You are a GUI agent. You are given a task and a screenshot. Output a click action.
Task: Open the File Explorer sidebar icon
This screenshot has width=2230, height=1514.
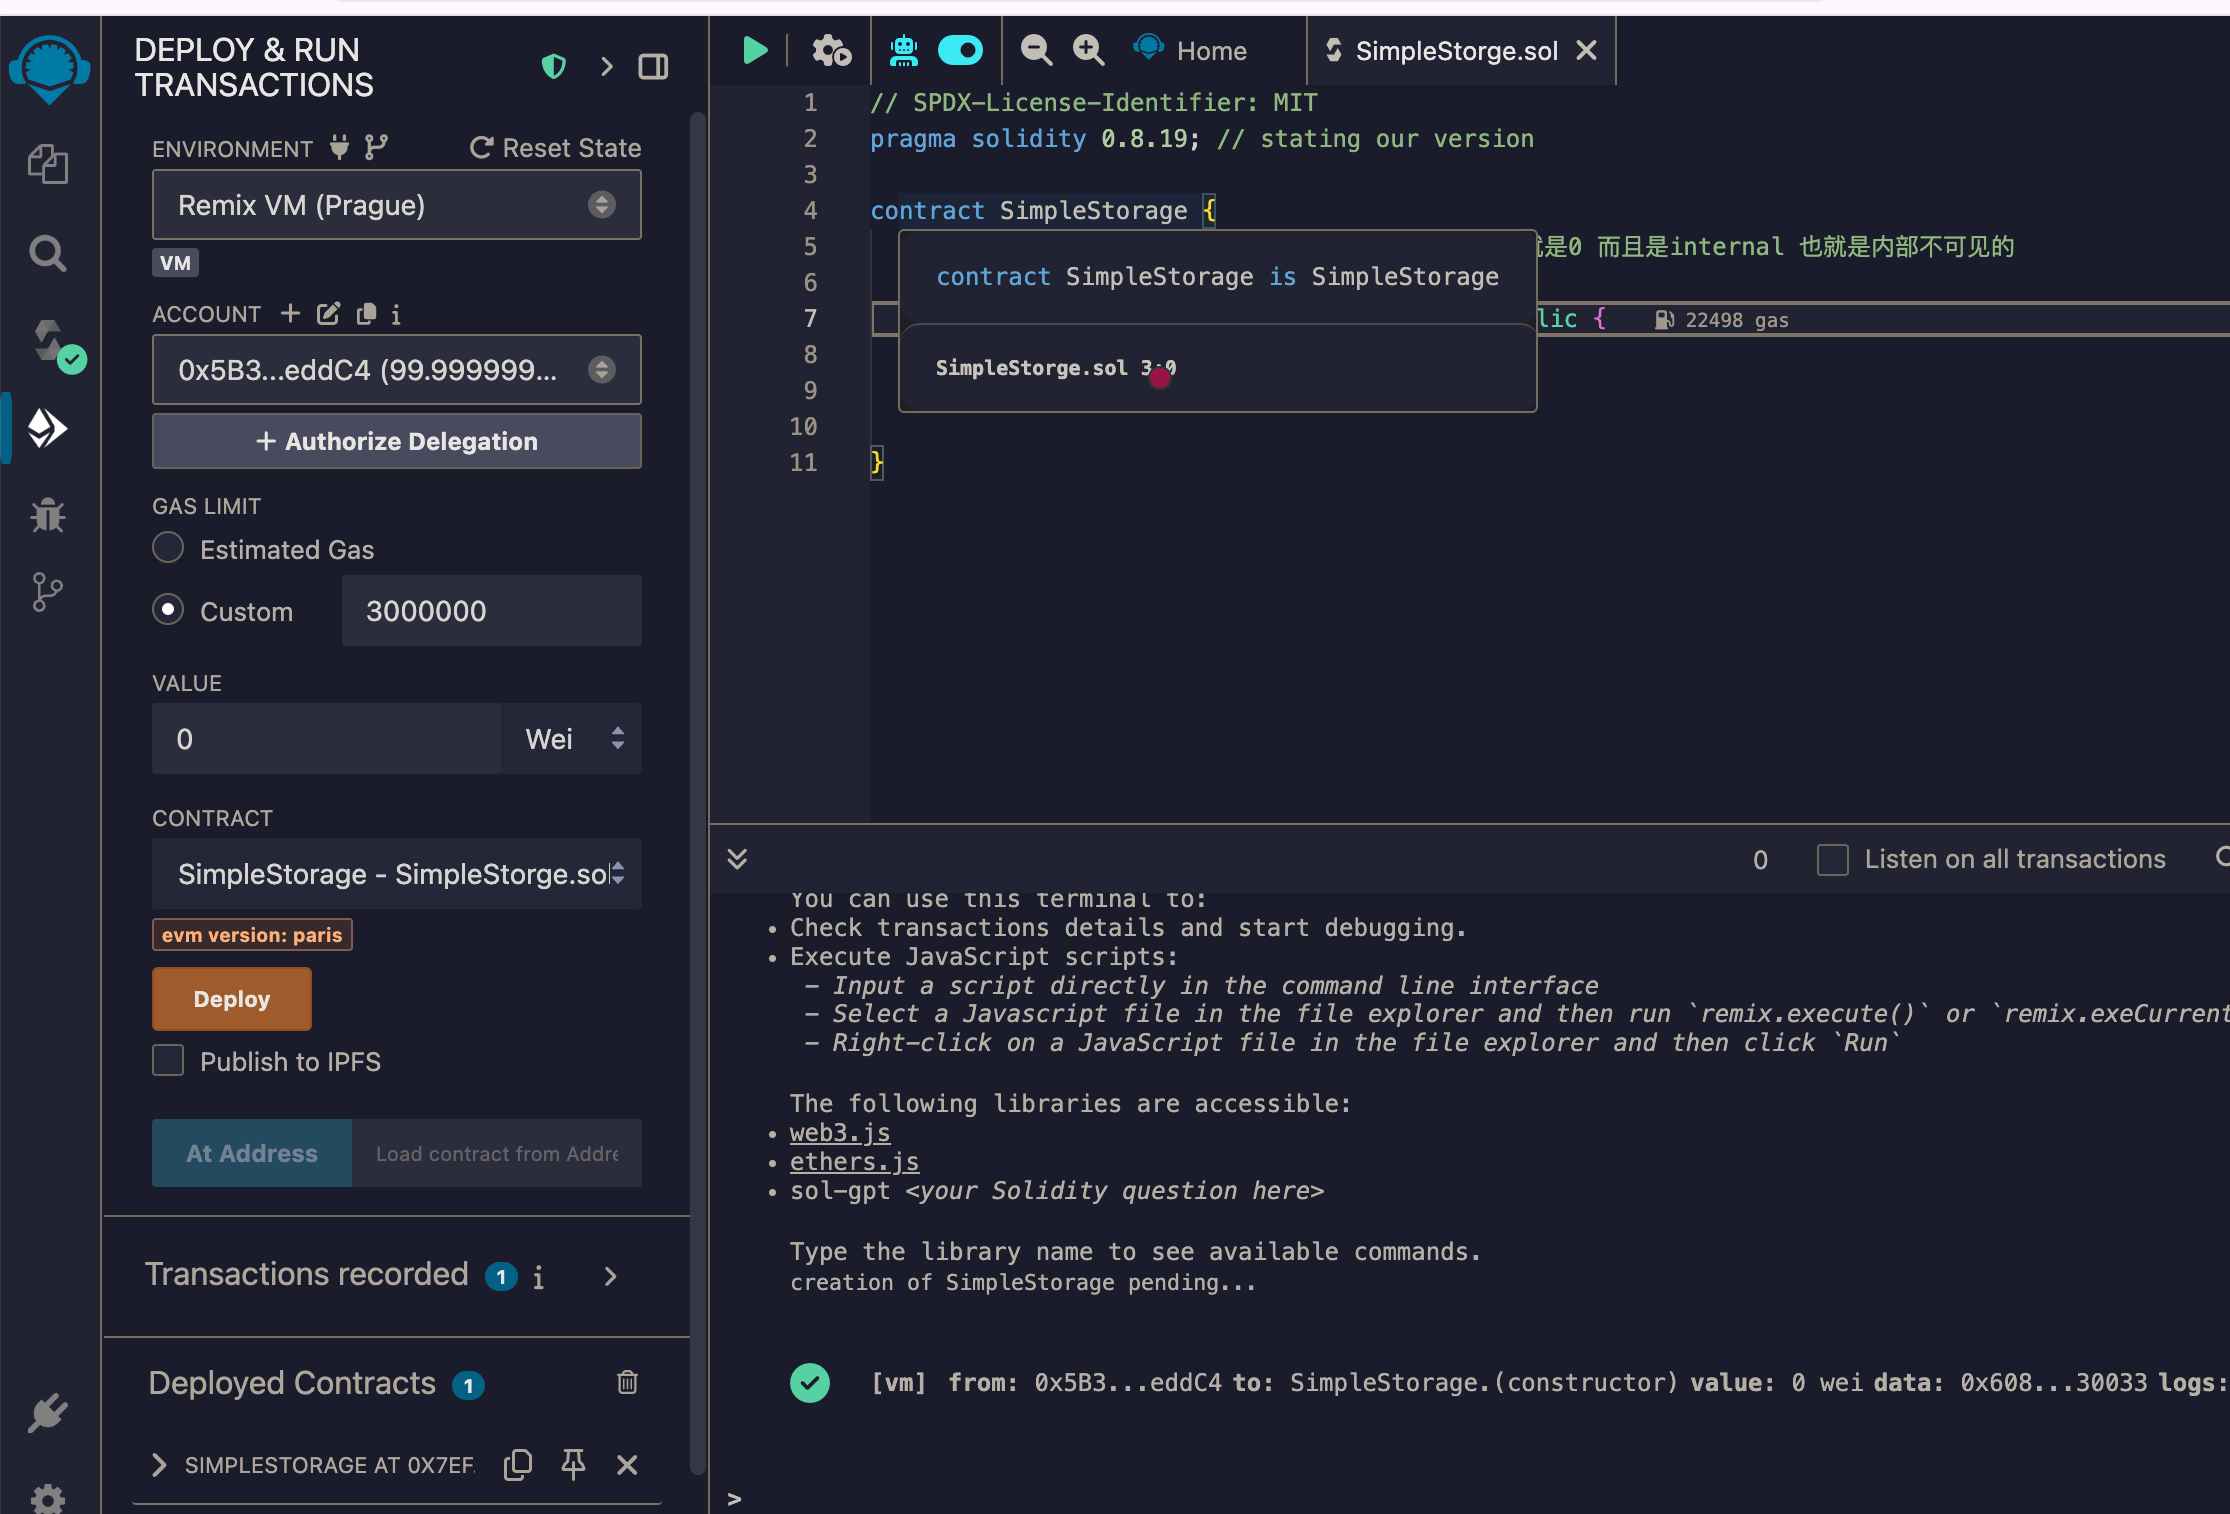click(x=48, y=164)
